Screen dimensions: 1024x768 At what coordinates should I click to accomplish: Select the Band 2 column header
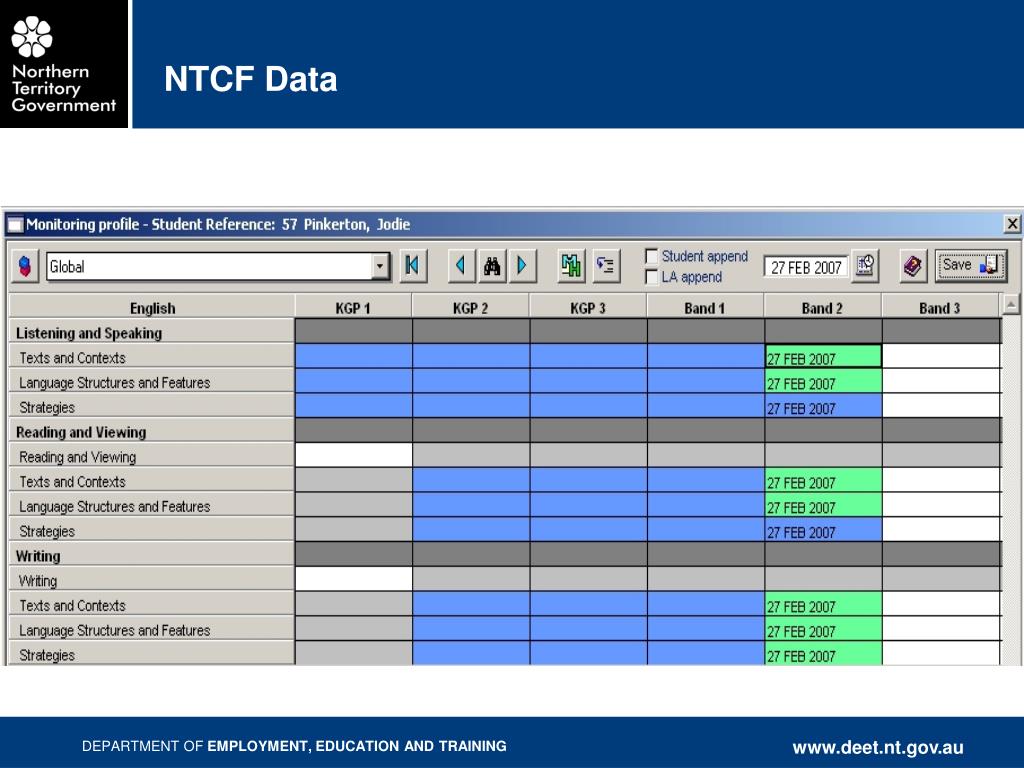tap(822, 308)
